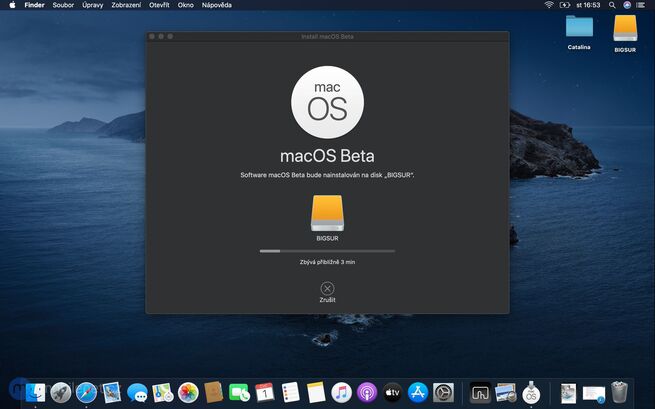Open the document stack in Dock
This screenshot has height=409, width=655.
pyautogui.click(x=568, y=393)
